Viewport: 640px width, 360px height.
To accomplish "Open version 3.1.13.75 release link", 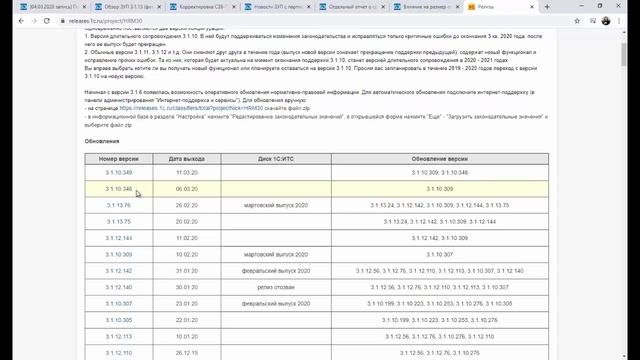I will click(119, 222).
